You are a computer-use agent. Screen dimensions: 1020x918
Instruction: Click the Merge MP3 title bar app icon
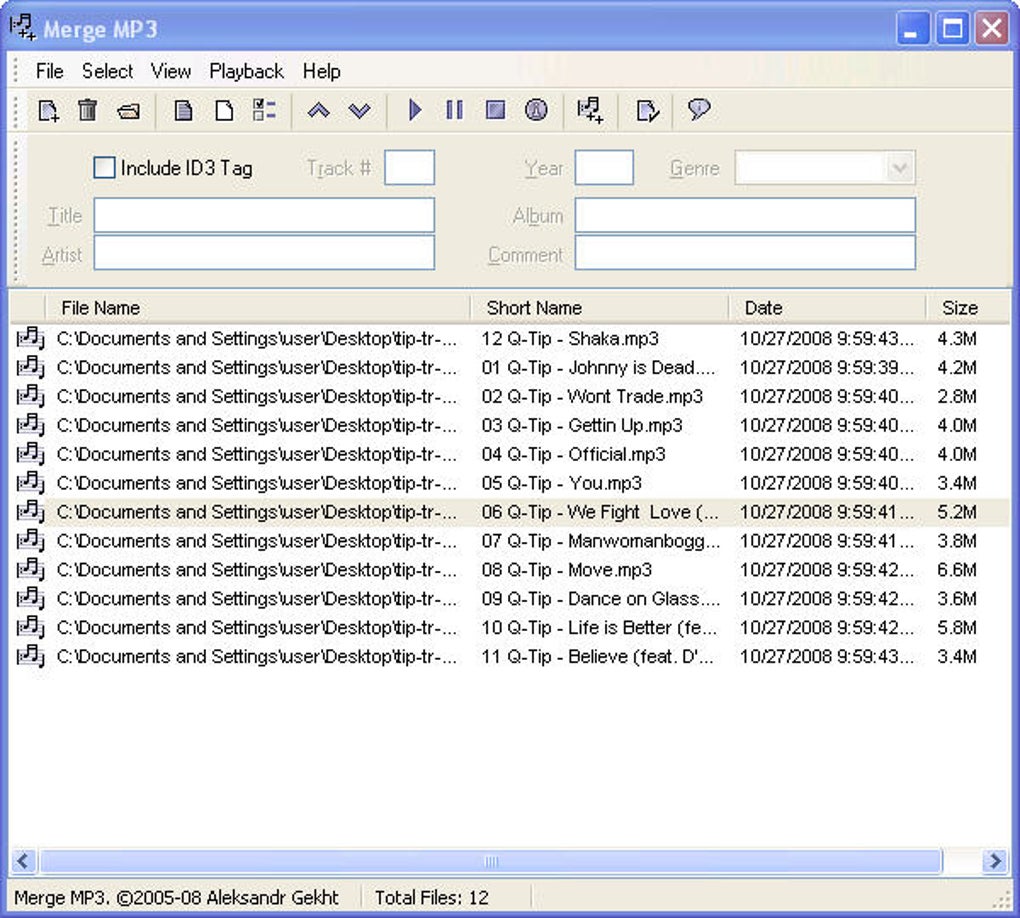click(23, 28)
